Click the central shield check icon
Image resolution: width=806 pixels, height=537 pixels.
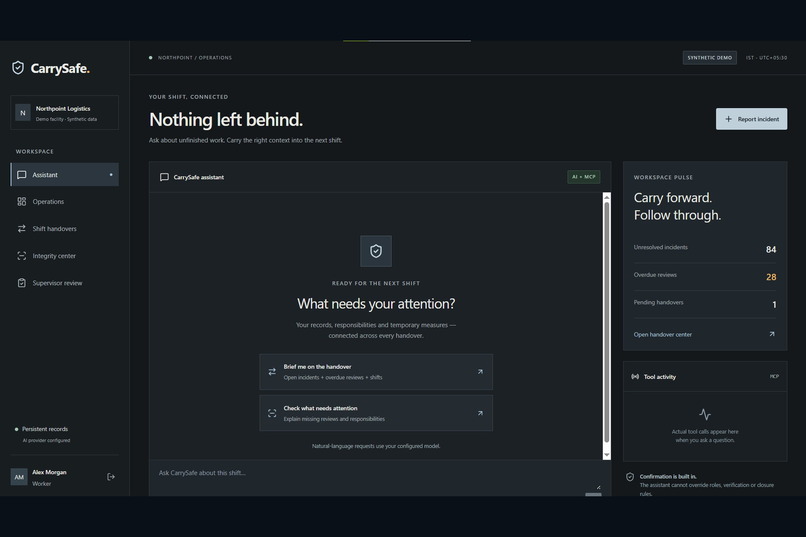point(376,251)
